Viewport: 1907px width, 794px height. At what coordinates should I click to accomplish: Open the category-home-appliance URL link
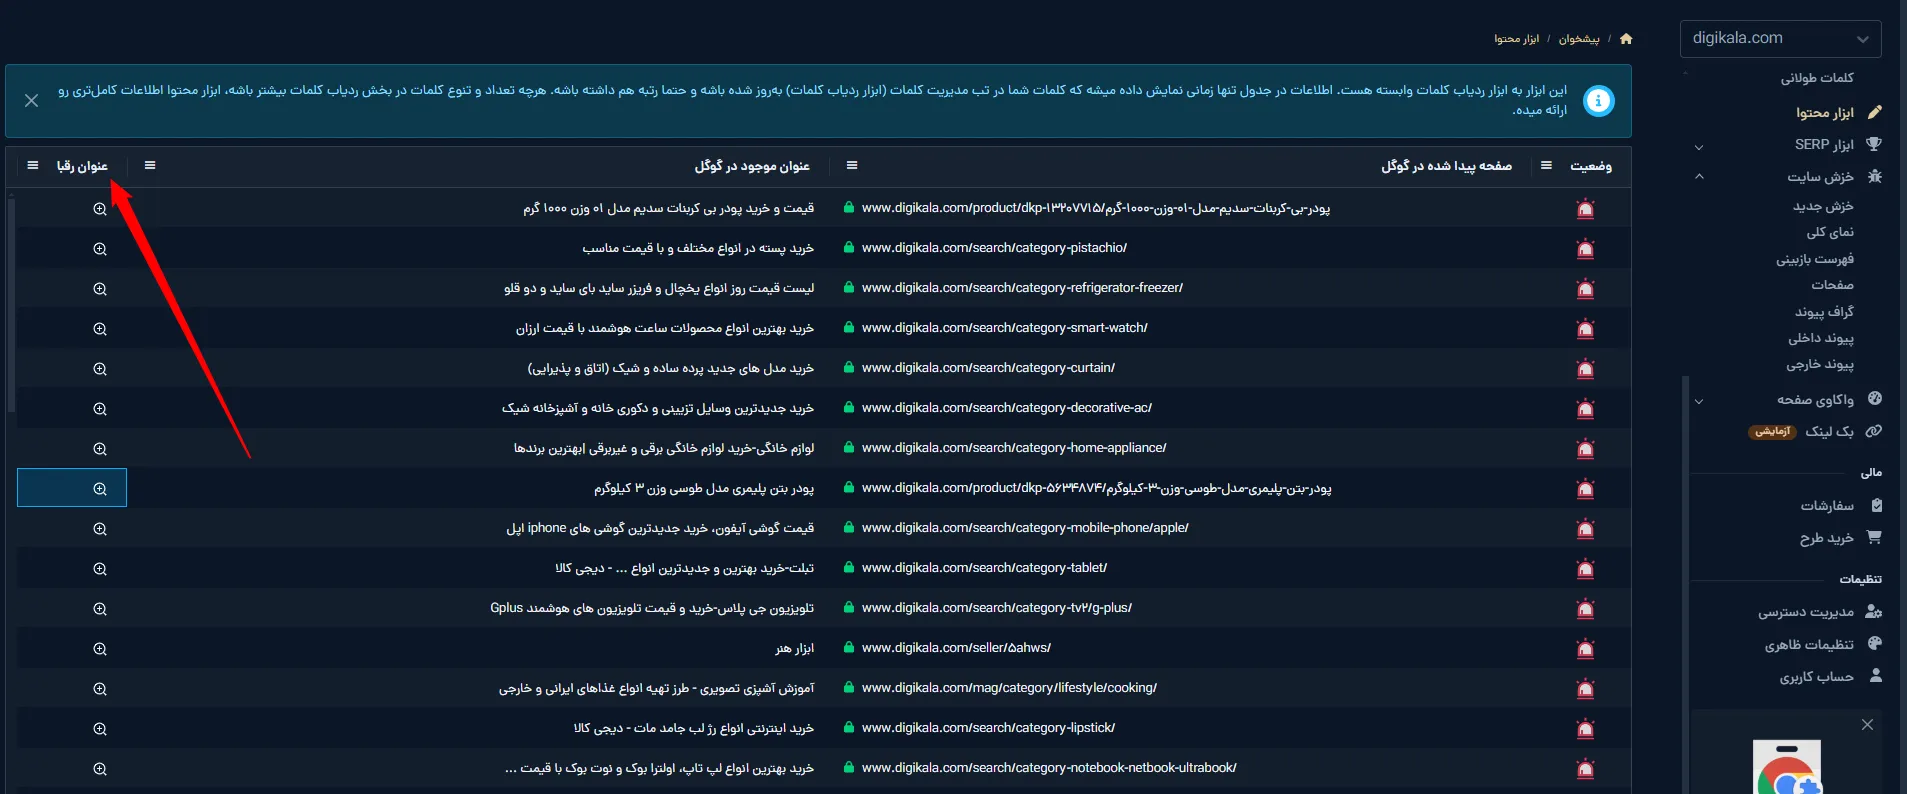click(x=1014, y=448)
